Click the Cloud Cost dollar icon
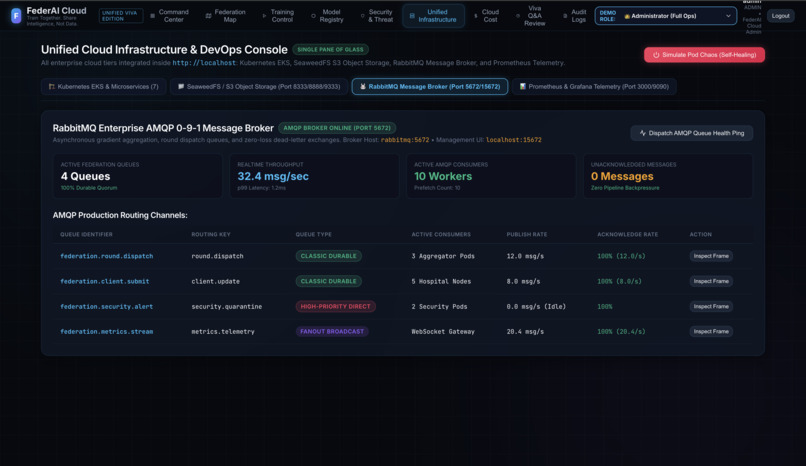 click(x=475, y=16)
